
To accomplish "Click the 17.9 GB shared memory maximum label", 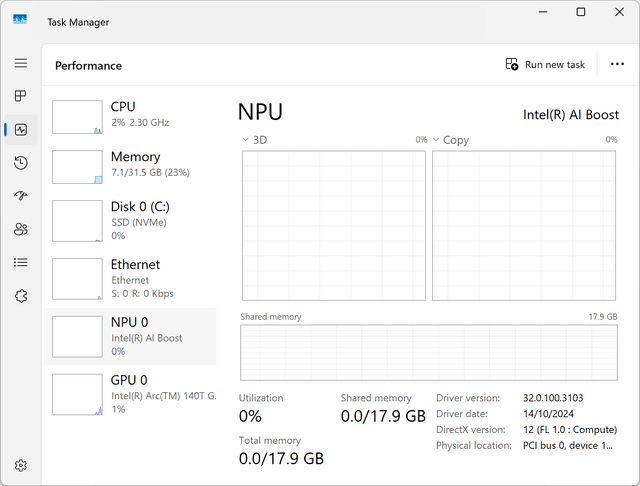I will [x=603, y=317].
